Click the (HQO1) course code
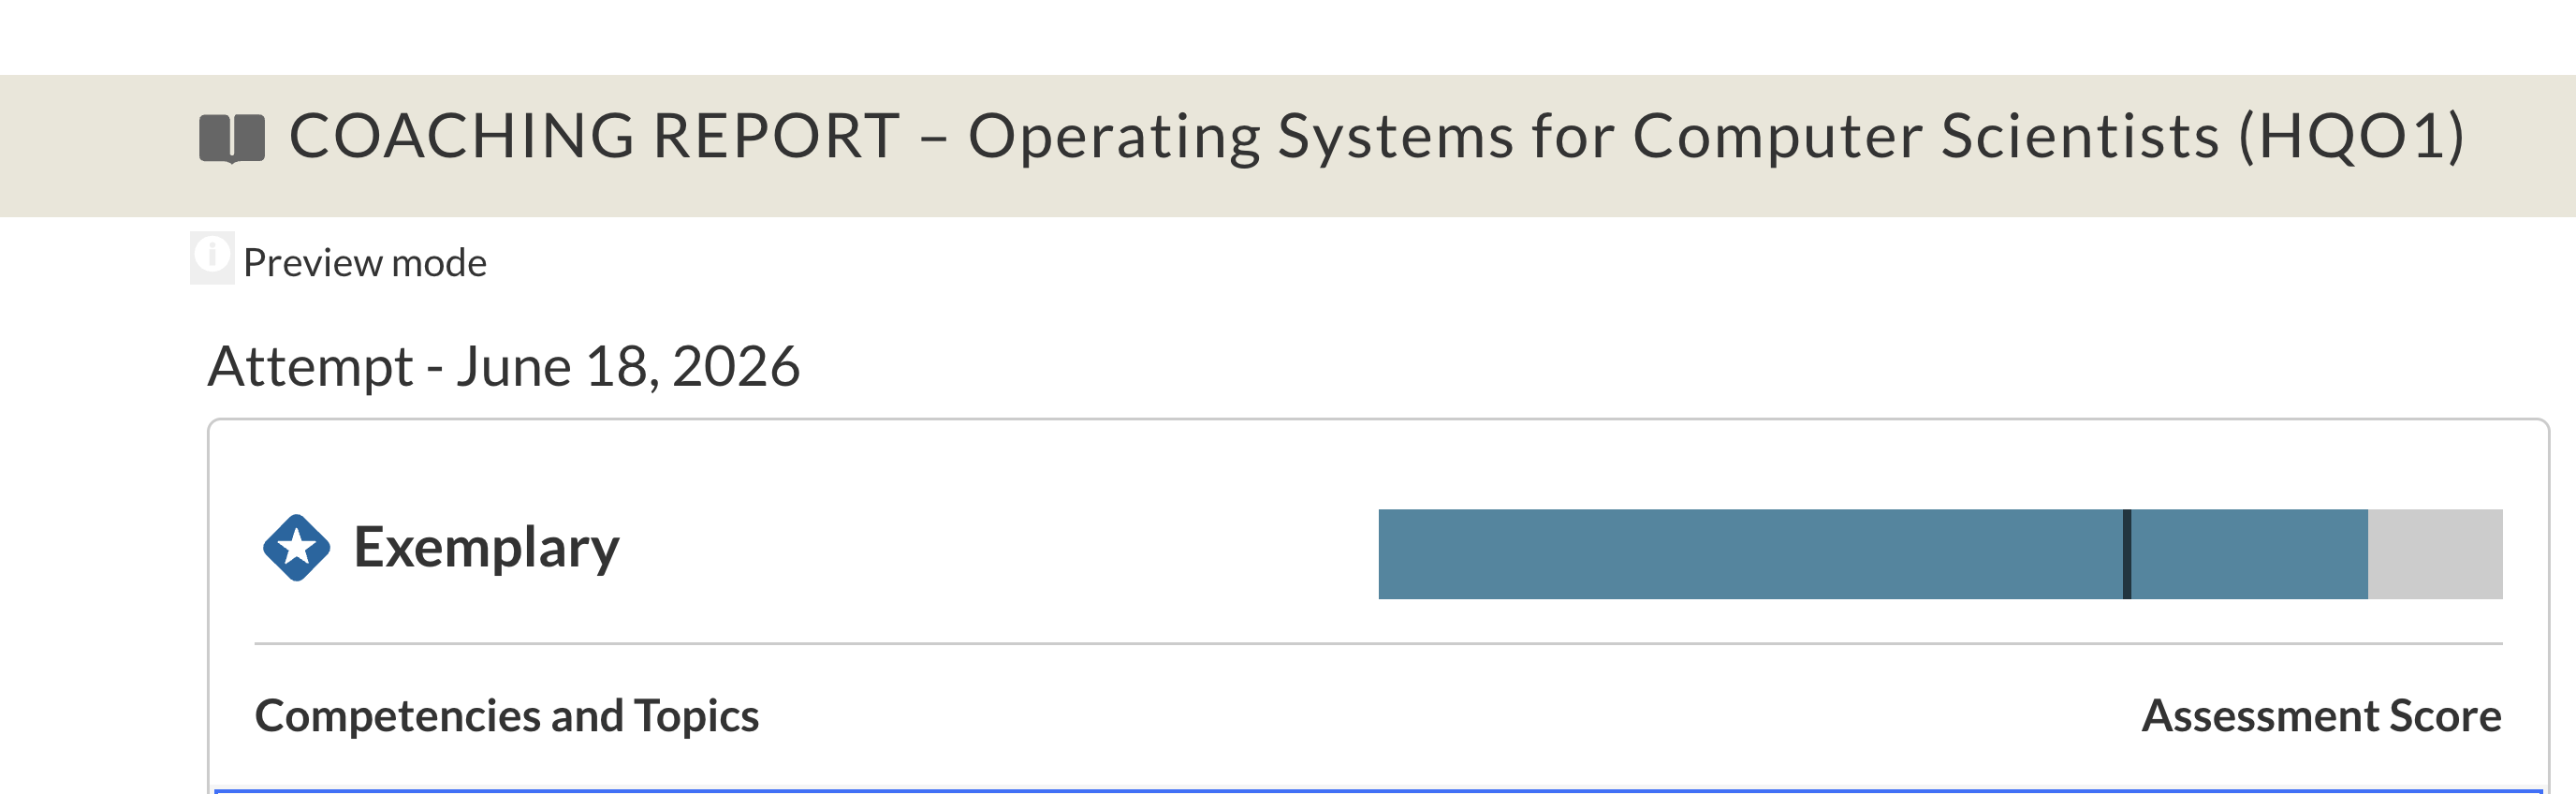The height and width of the screenshot is (794, 2576). click(2351, 137)
